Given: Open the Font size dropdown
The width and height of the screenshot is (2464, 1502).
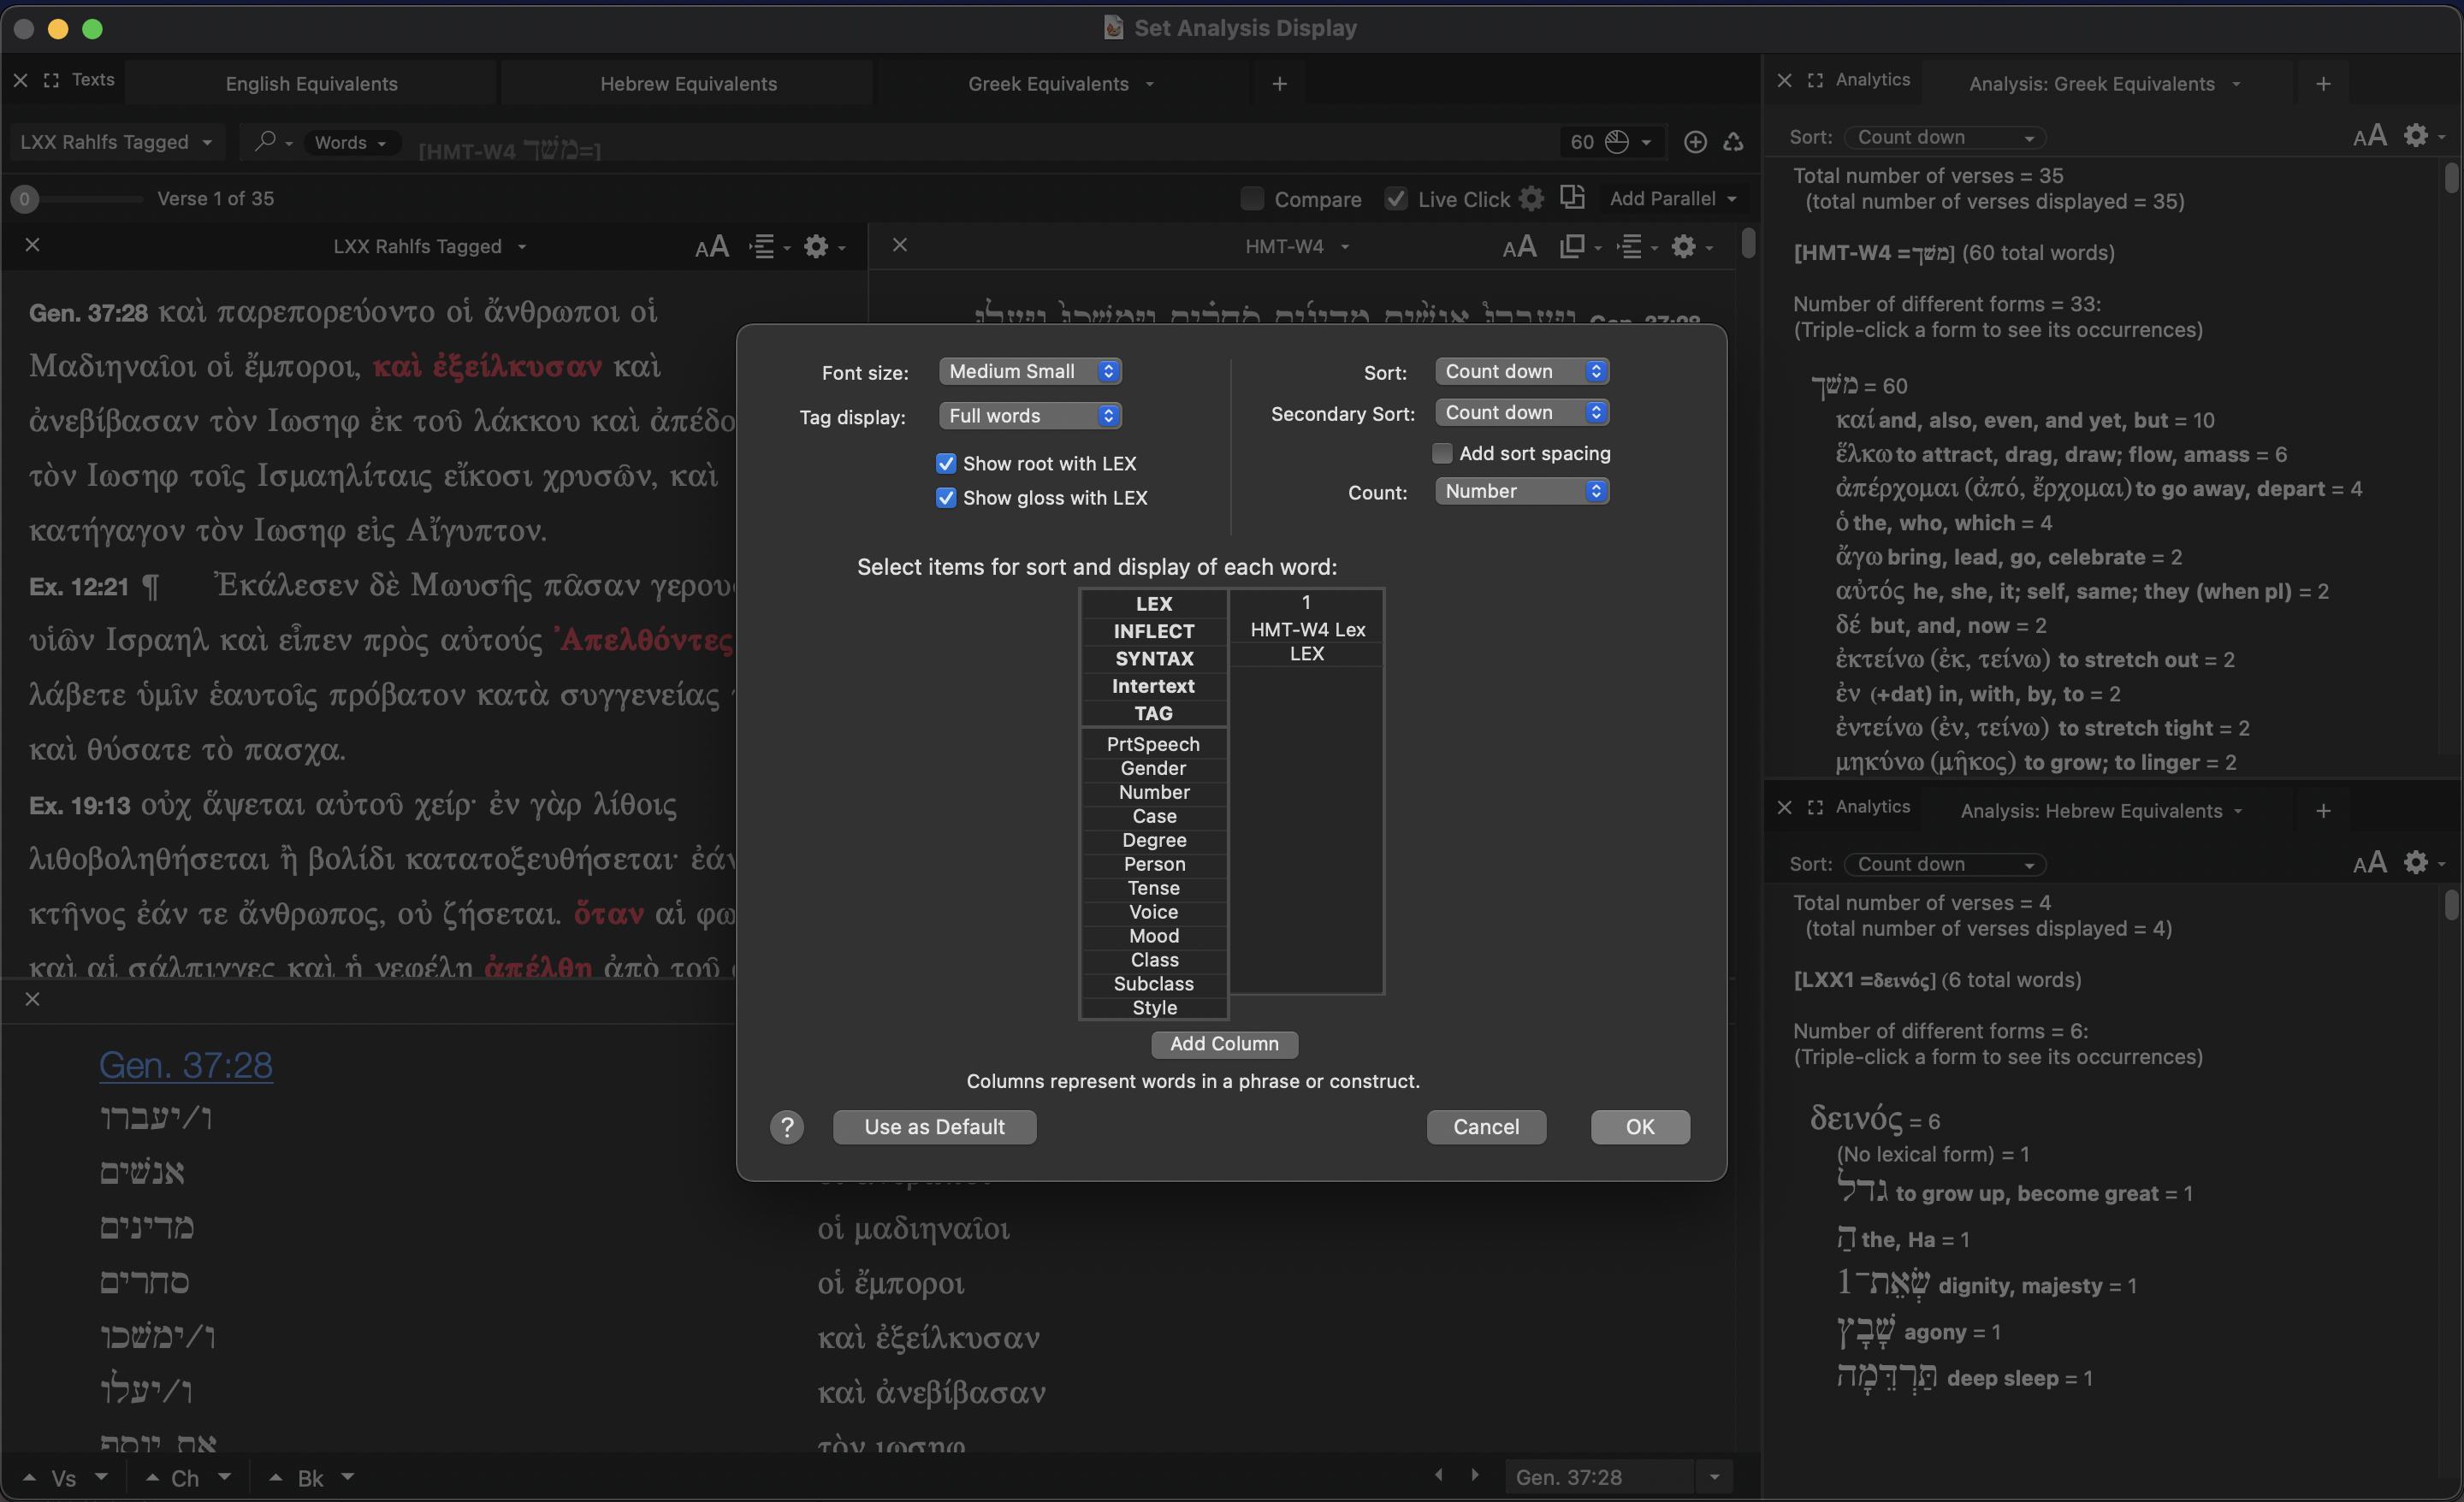Looking at the screenshot, I should coord(1029,371).
